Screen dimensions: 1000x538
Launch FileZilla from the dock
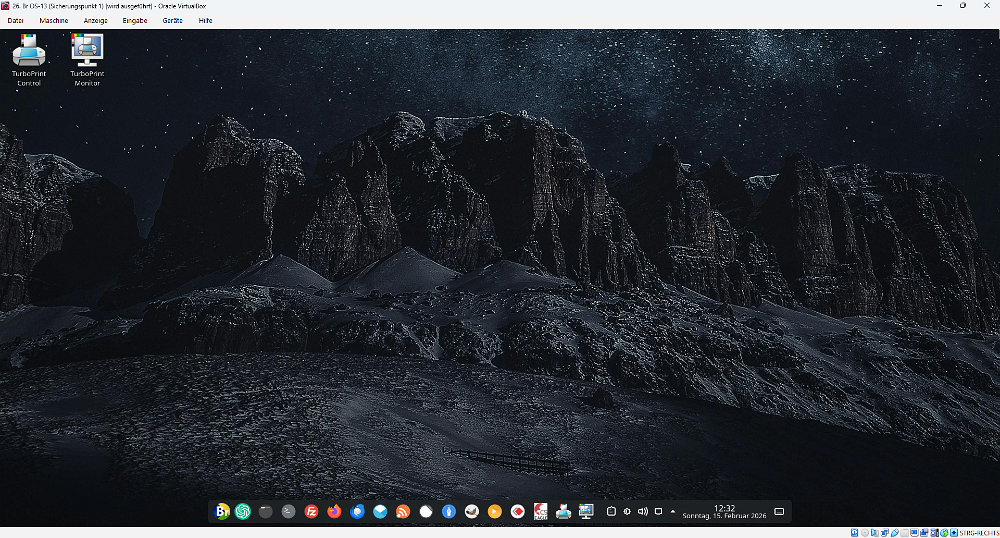[x=311, y=511]
